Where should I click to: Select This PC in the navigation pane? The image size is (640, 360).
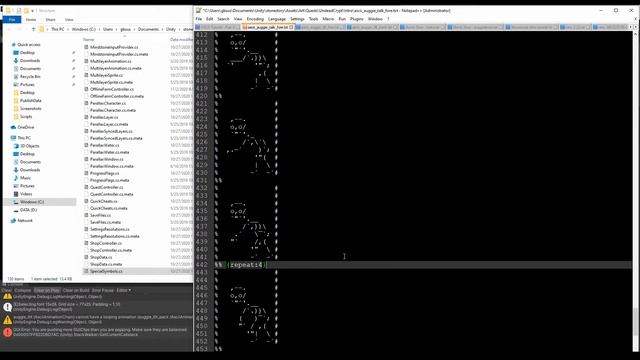24,138
